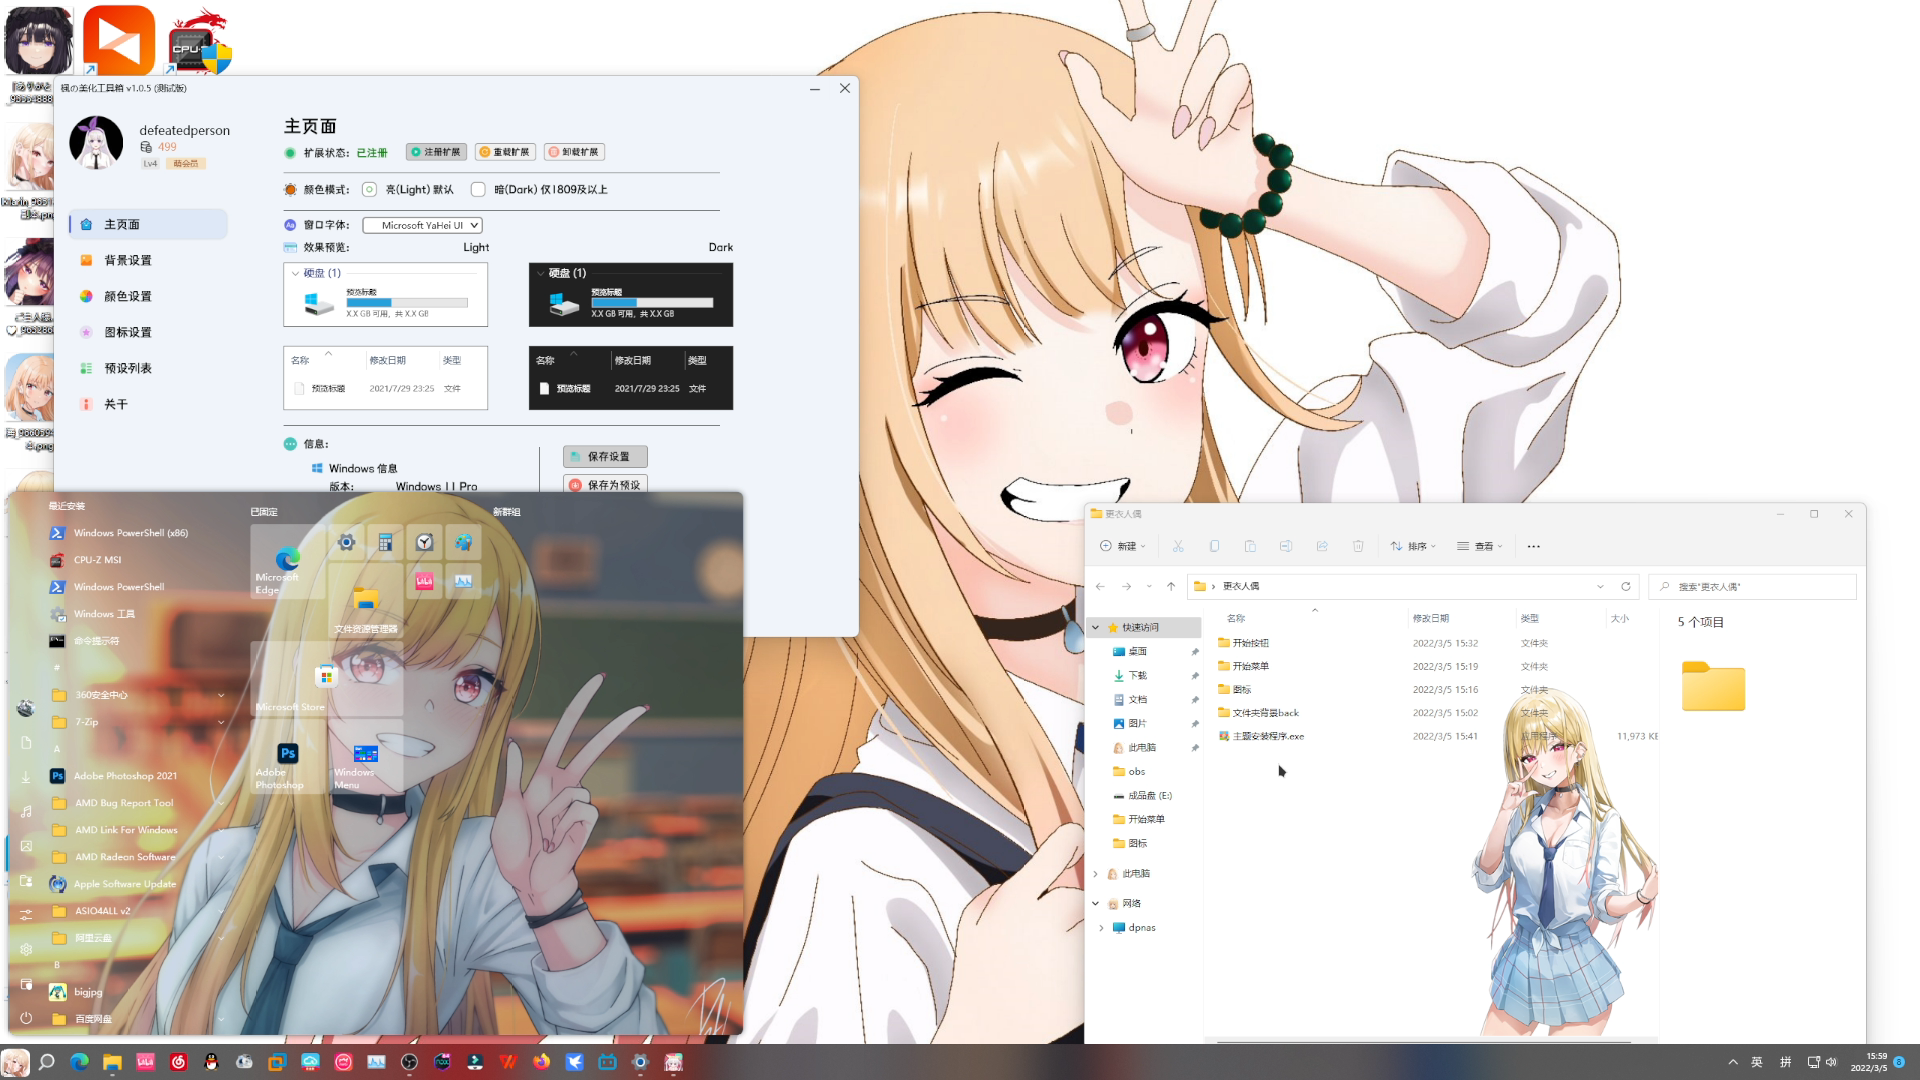Click the Explorer up-directory arrow icon
The height and width of the screenshot is (1080, 1920).
pyautogui.click(x=1171, y=586)
